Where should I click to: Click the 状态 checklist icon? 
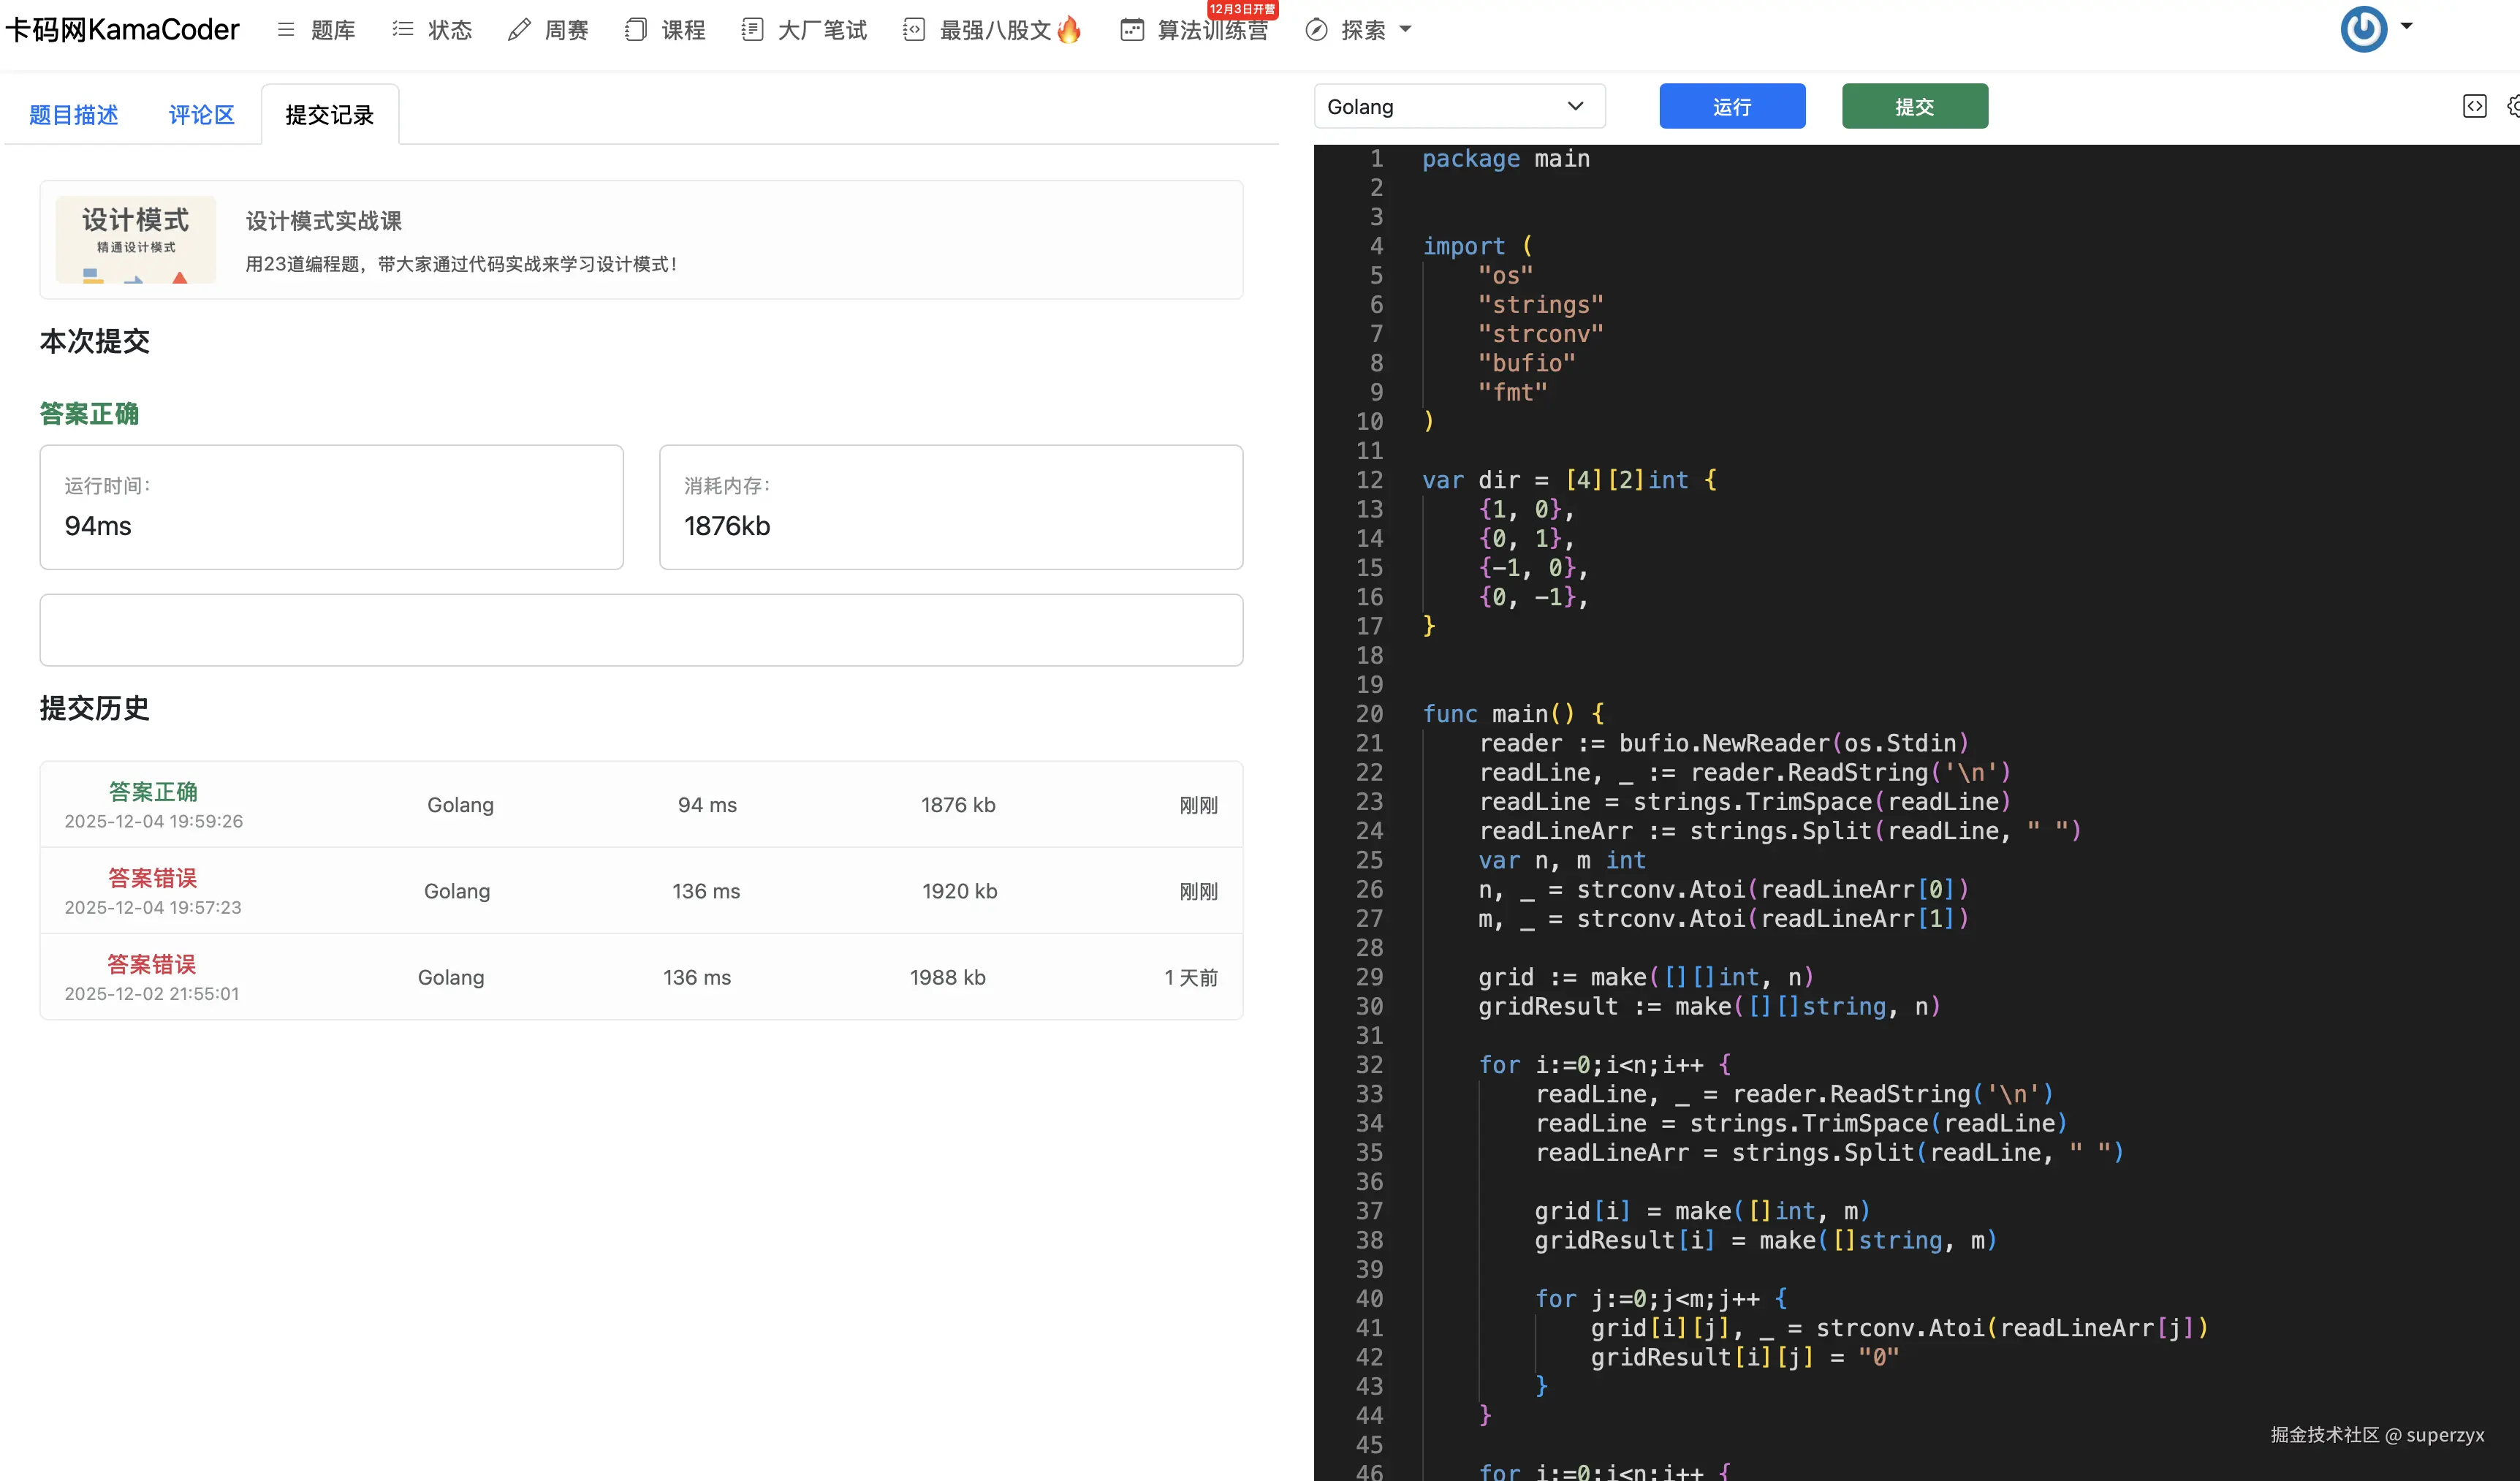click(x=403, y=30)
